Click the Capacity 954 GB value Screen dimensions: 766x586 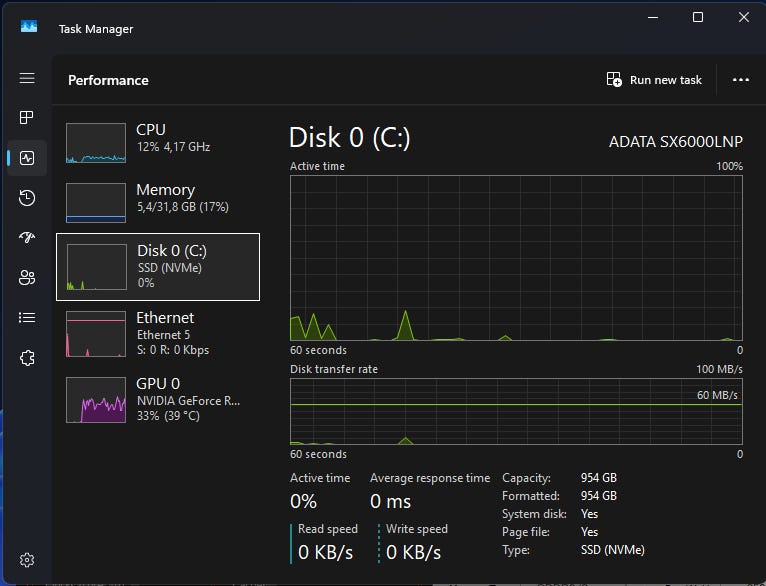click(x=598, y=478)
